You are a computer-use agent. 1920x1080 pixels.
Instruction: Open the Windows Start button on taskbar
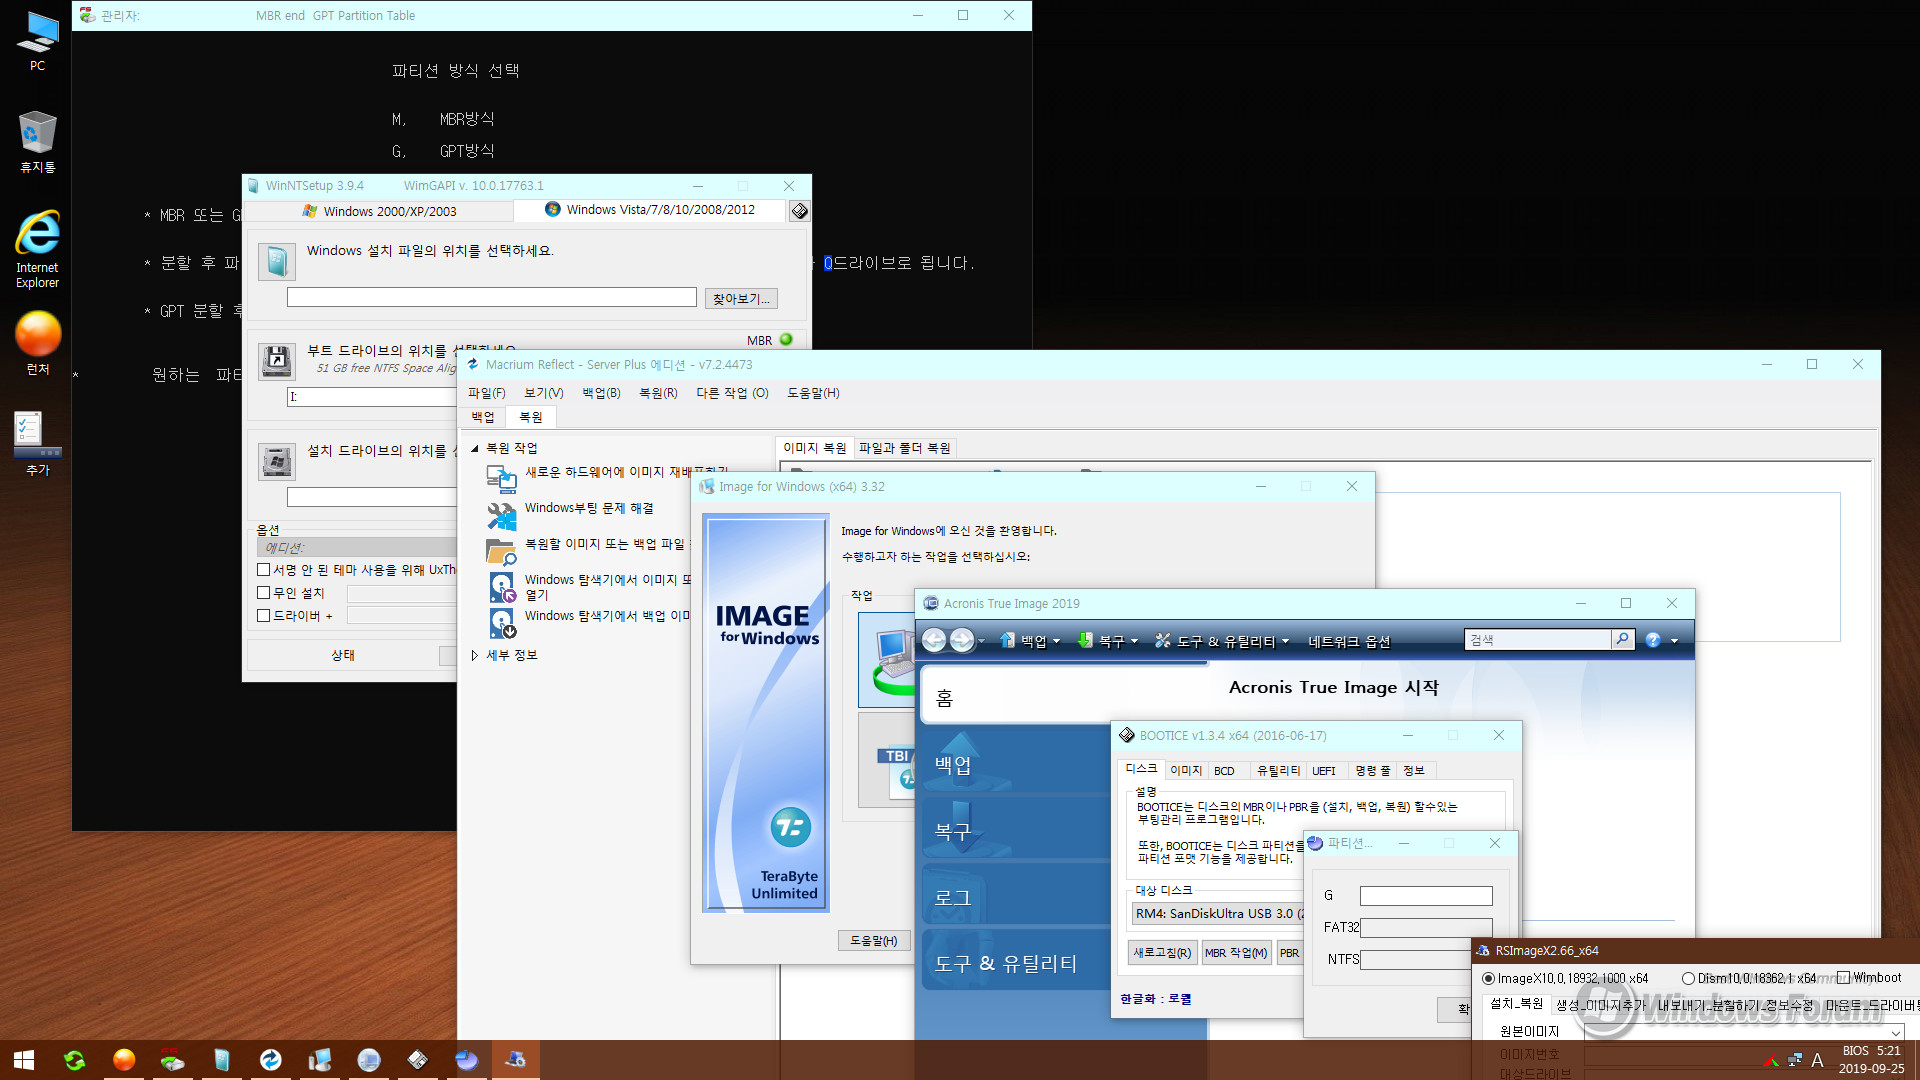pyautogui.click(x=24, y=1060)
